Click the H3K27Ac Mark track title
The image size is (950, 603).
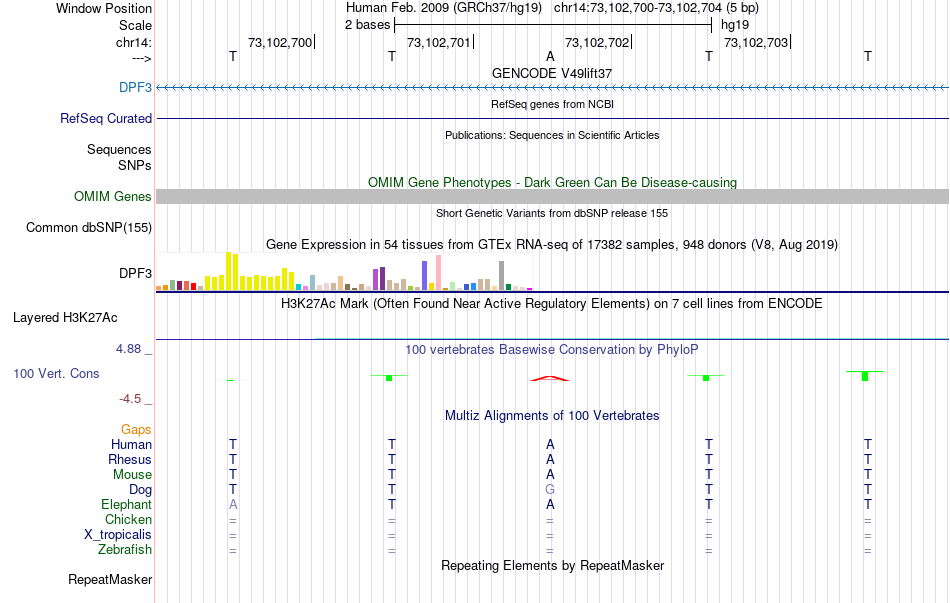click(552, 304)
